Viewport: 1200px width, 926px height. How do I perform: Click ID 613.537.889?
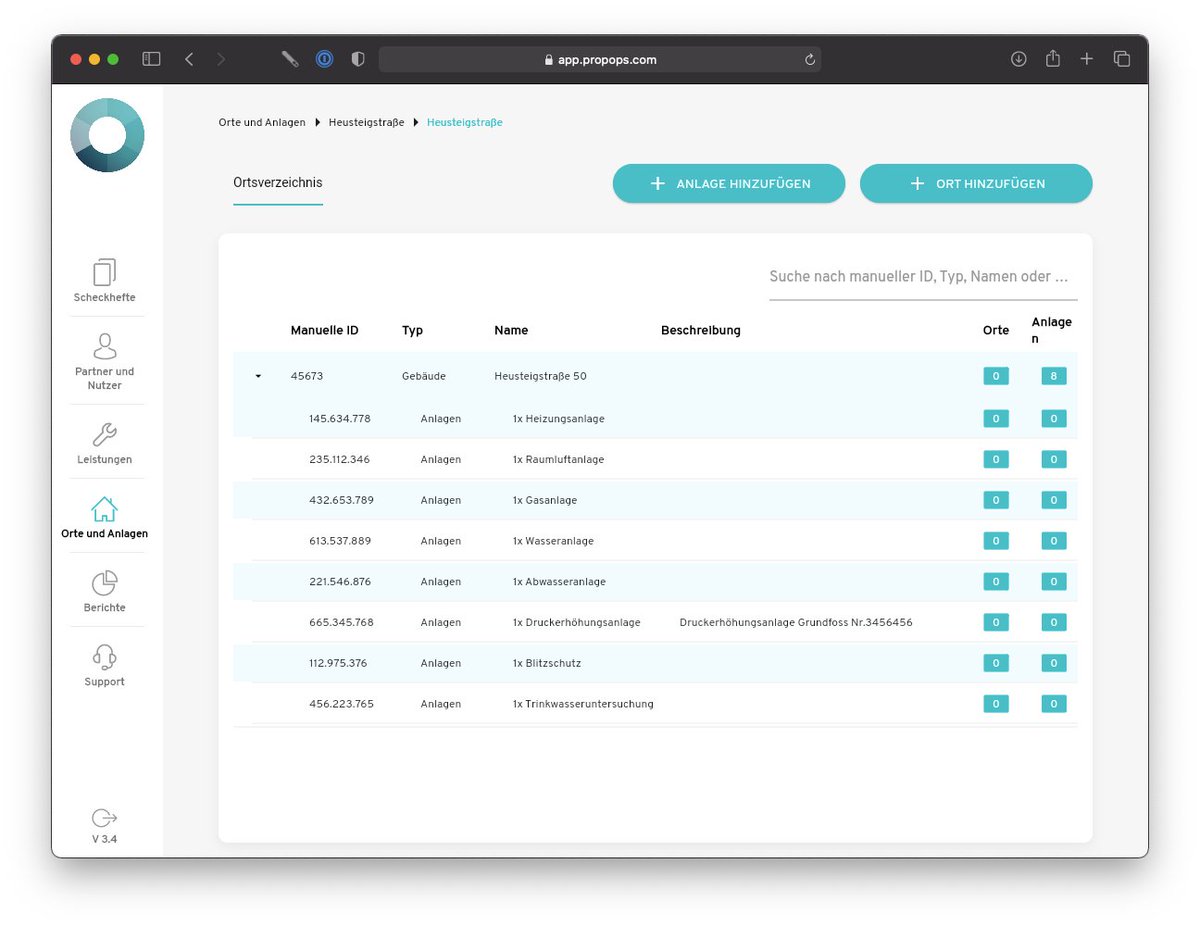click(340, 541)
